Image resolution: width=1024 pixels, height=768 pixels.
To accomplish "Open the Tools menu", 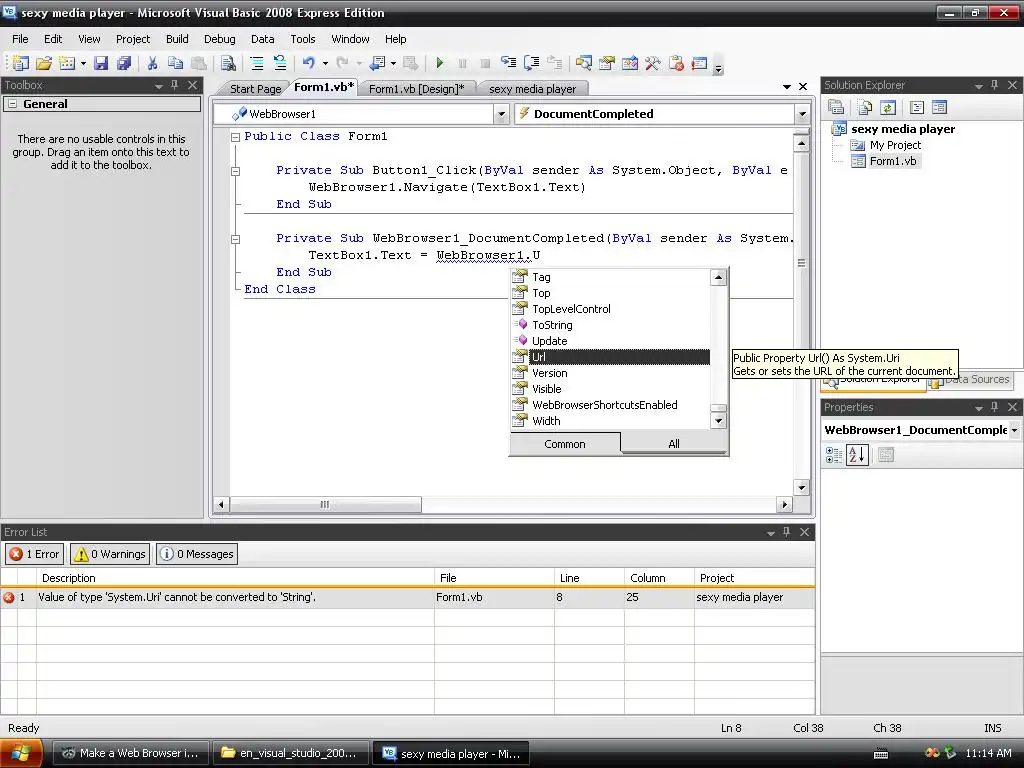I will (302, 39).
